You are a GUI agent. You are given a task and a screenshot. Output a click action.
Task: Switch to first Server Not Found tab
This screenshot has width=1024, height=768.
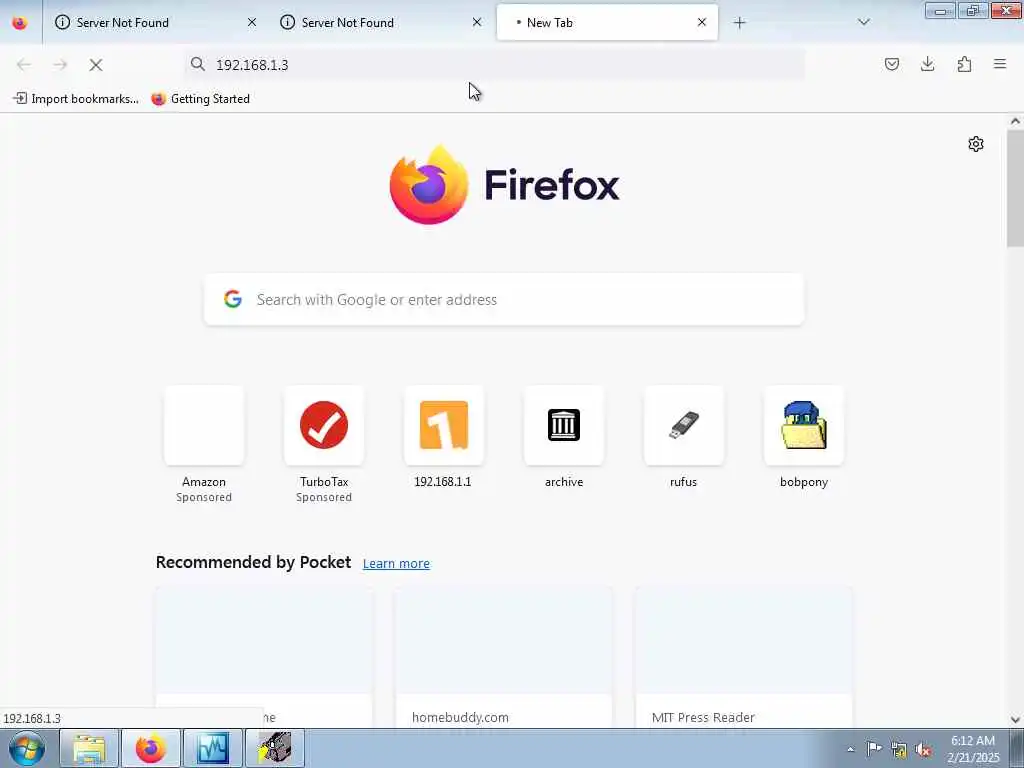pos(155,23)
